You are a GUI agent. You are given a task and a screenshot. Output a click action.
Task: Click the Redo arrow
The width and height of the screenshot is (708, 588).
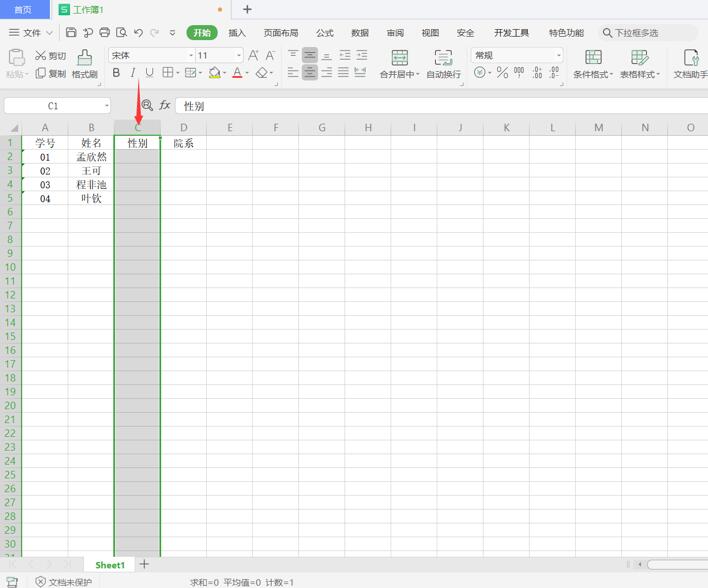click(155, 33)
